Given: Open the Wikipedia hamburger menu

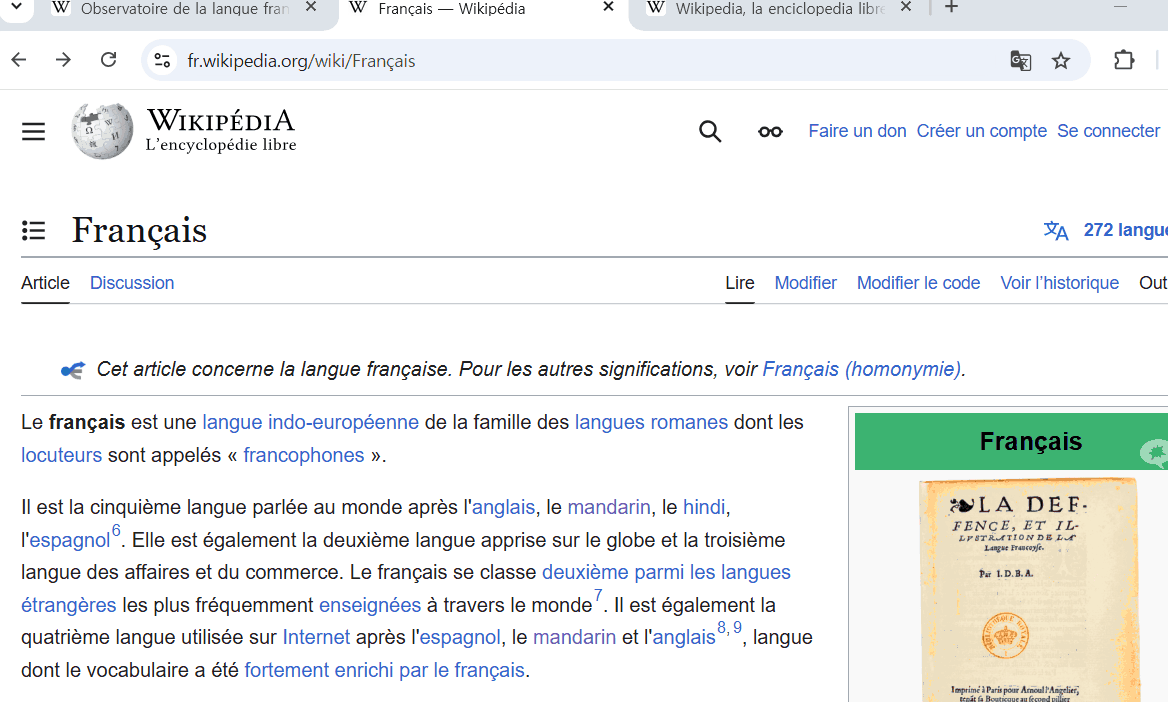Looking at the screenshot, I should [33, 131].
